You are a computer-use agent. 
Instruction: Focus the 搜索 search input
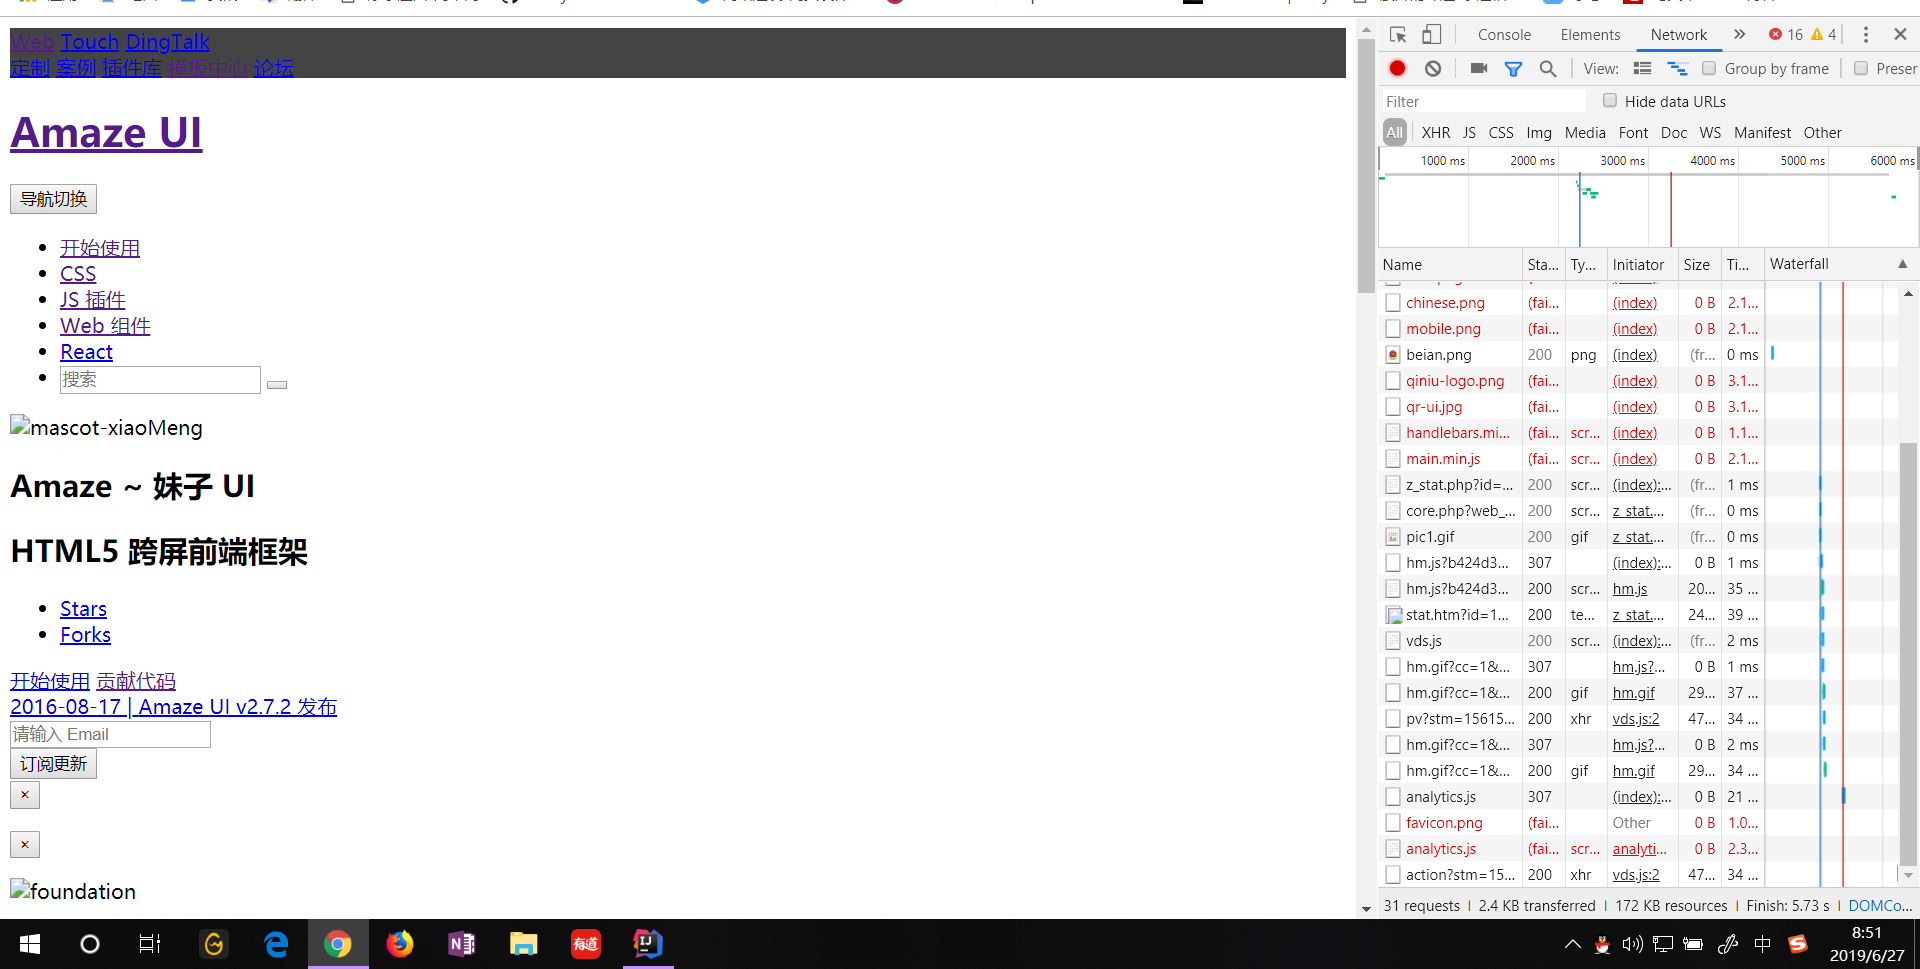click(x=160, y=380)
